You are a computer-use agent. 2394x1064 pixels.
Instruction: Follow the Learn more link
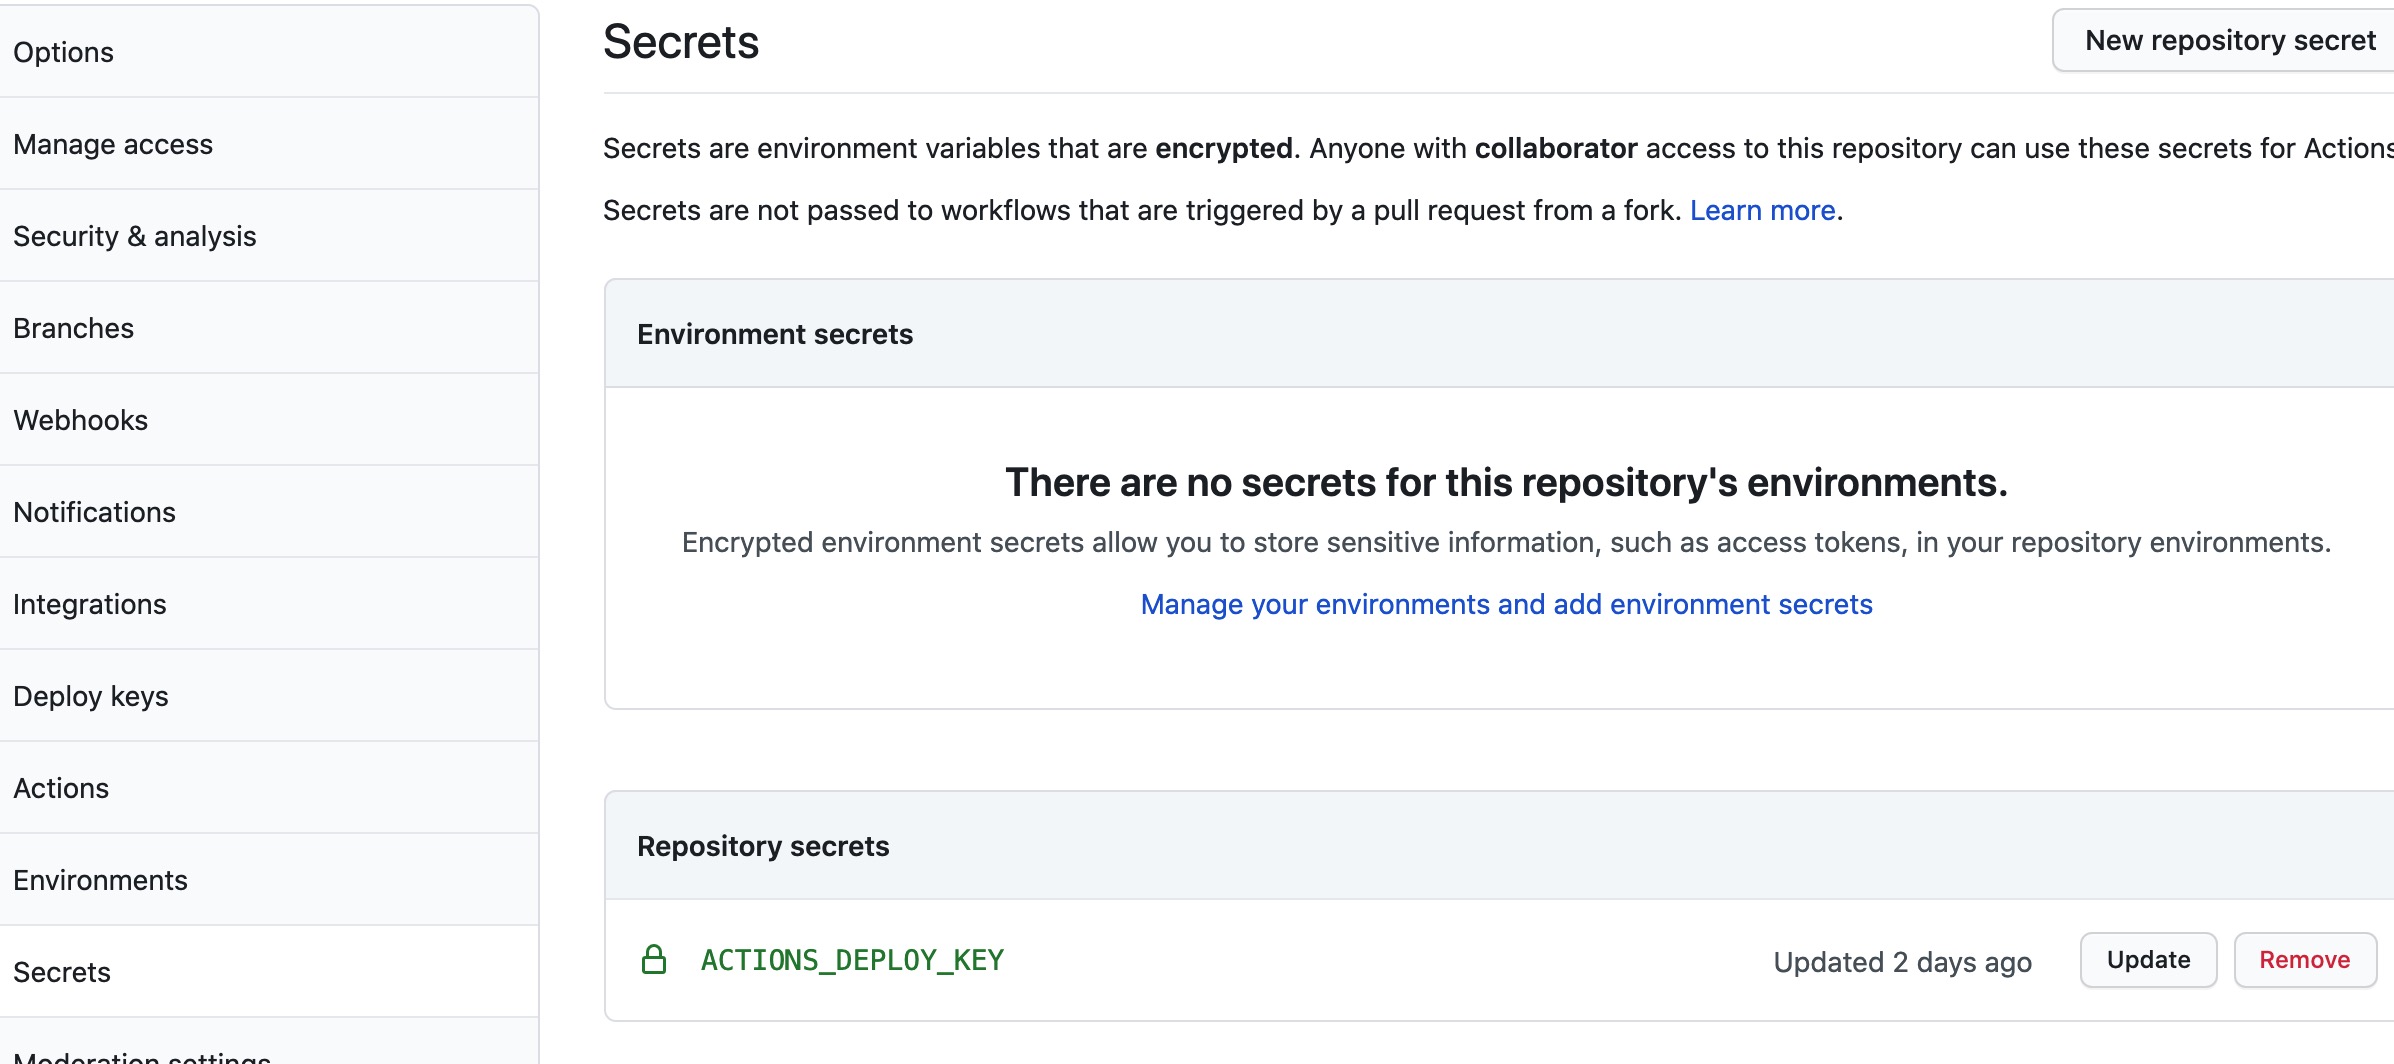pyautogui.click(x=1762, y=210)
